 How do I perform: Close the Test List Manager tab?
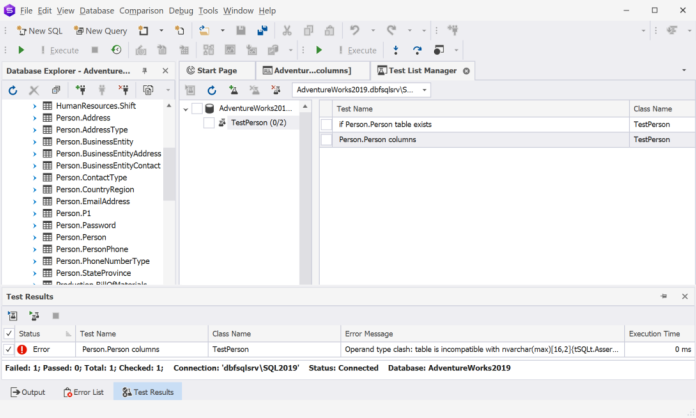click(x=467, y=71)
